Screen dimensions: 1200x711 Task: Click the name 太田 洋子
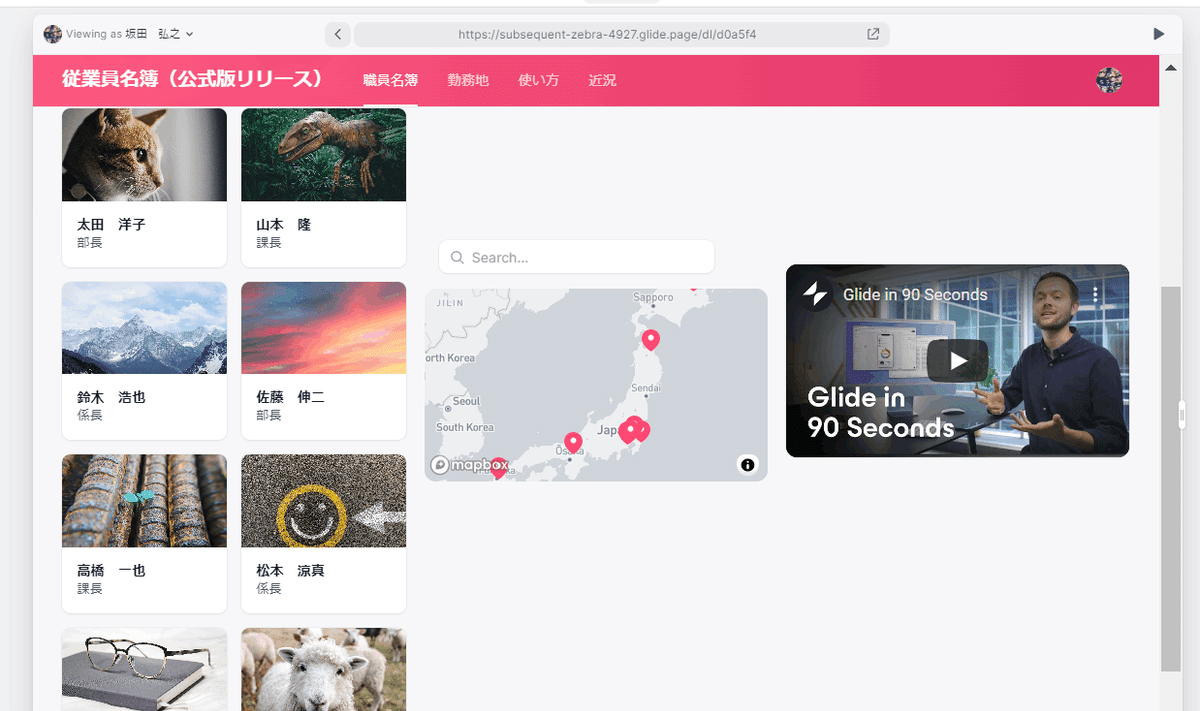pos(111,225)
